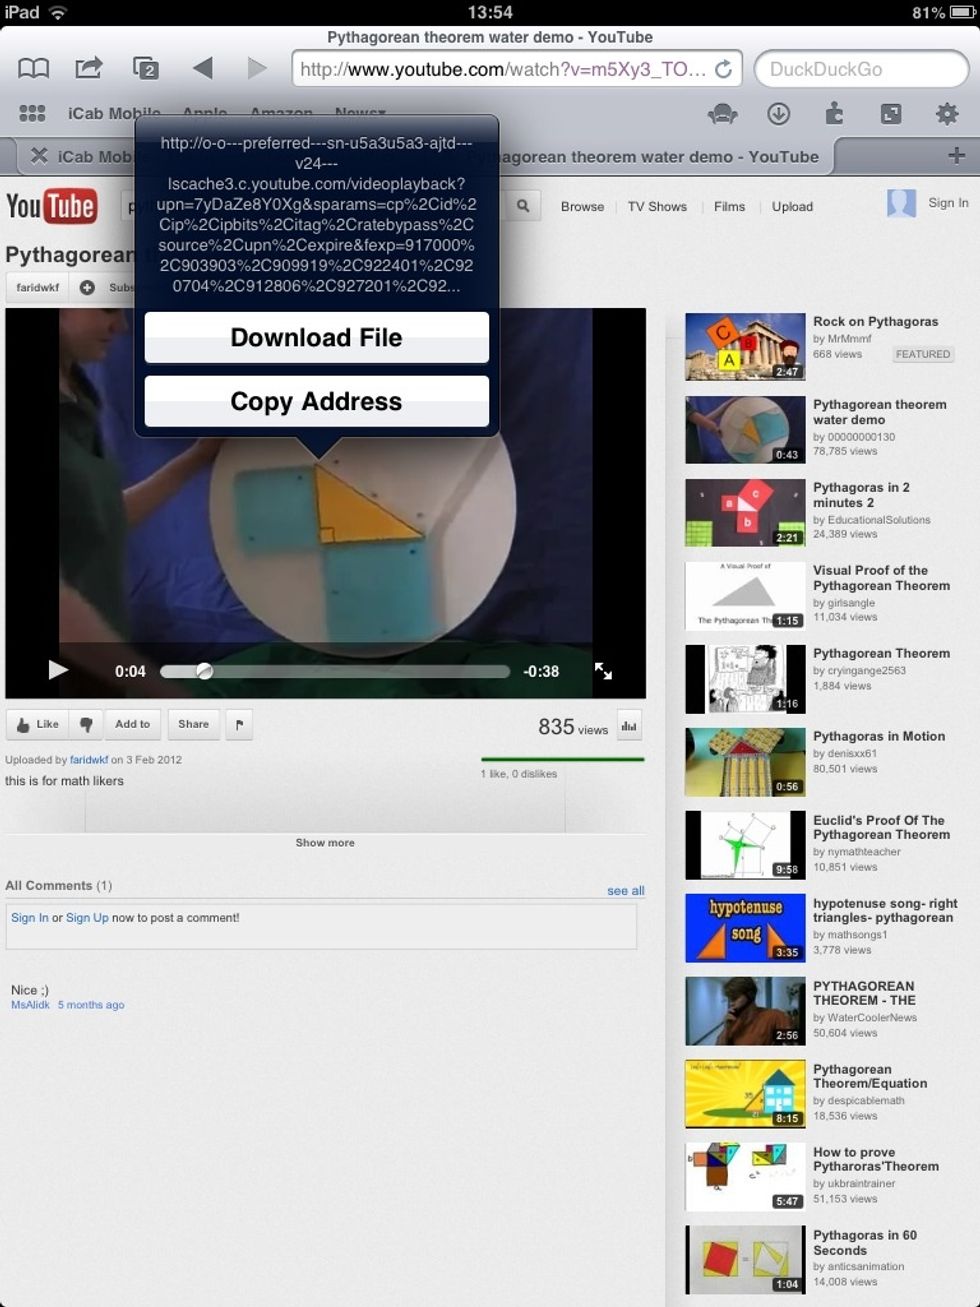This screenshot has width=980, height=1307.
Task: Focus the DuckDuckGo search field
Action: tap(861, 69)
